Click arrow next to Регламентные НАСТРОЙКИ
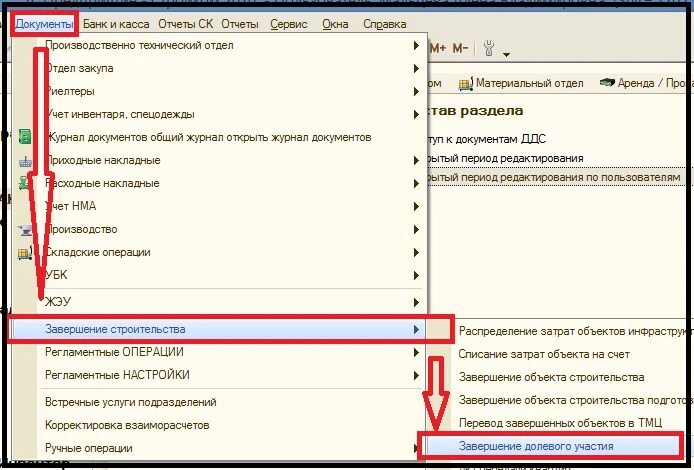 (x=416, y=375)
